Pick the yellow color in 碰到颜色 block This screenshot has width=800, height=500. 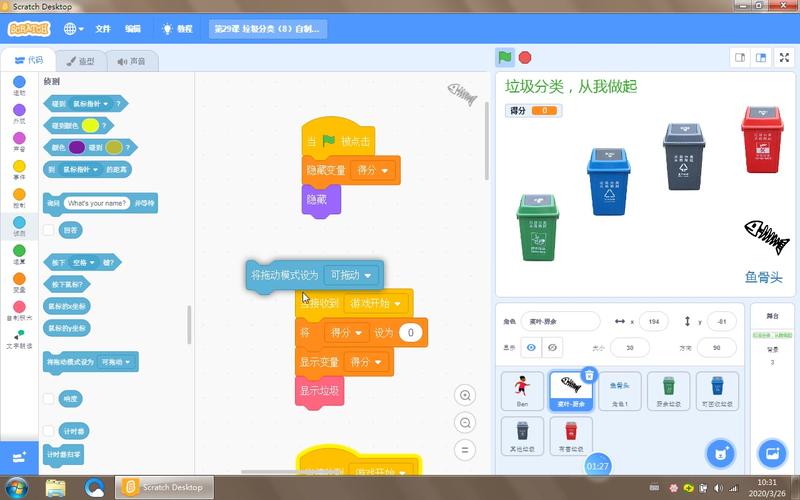point(90,126)
